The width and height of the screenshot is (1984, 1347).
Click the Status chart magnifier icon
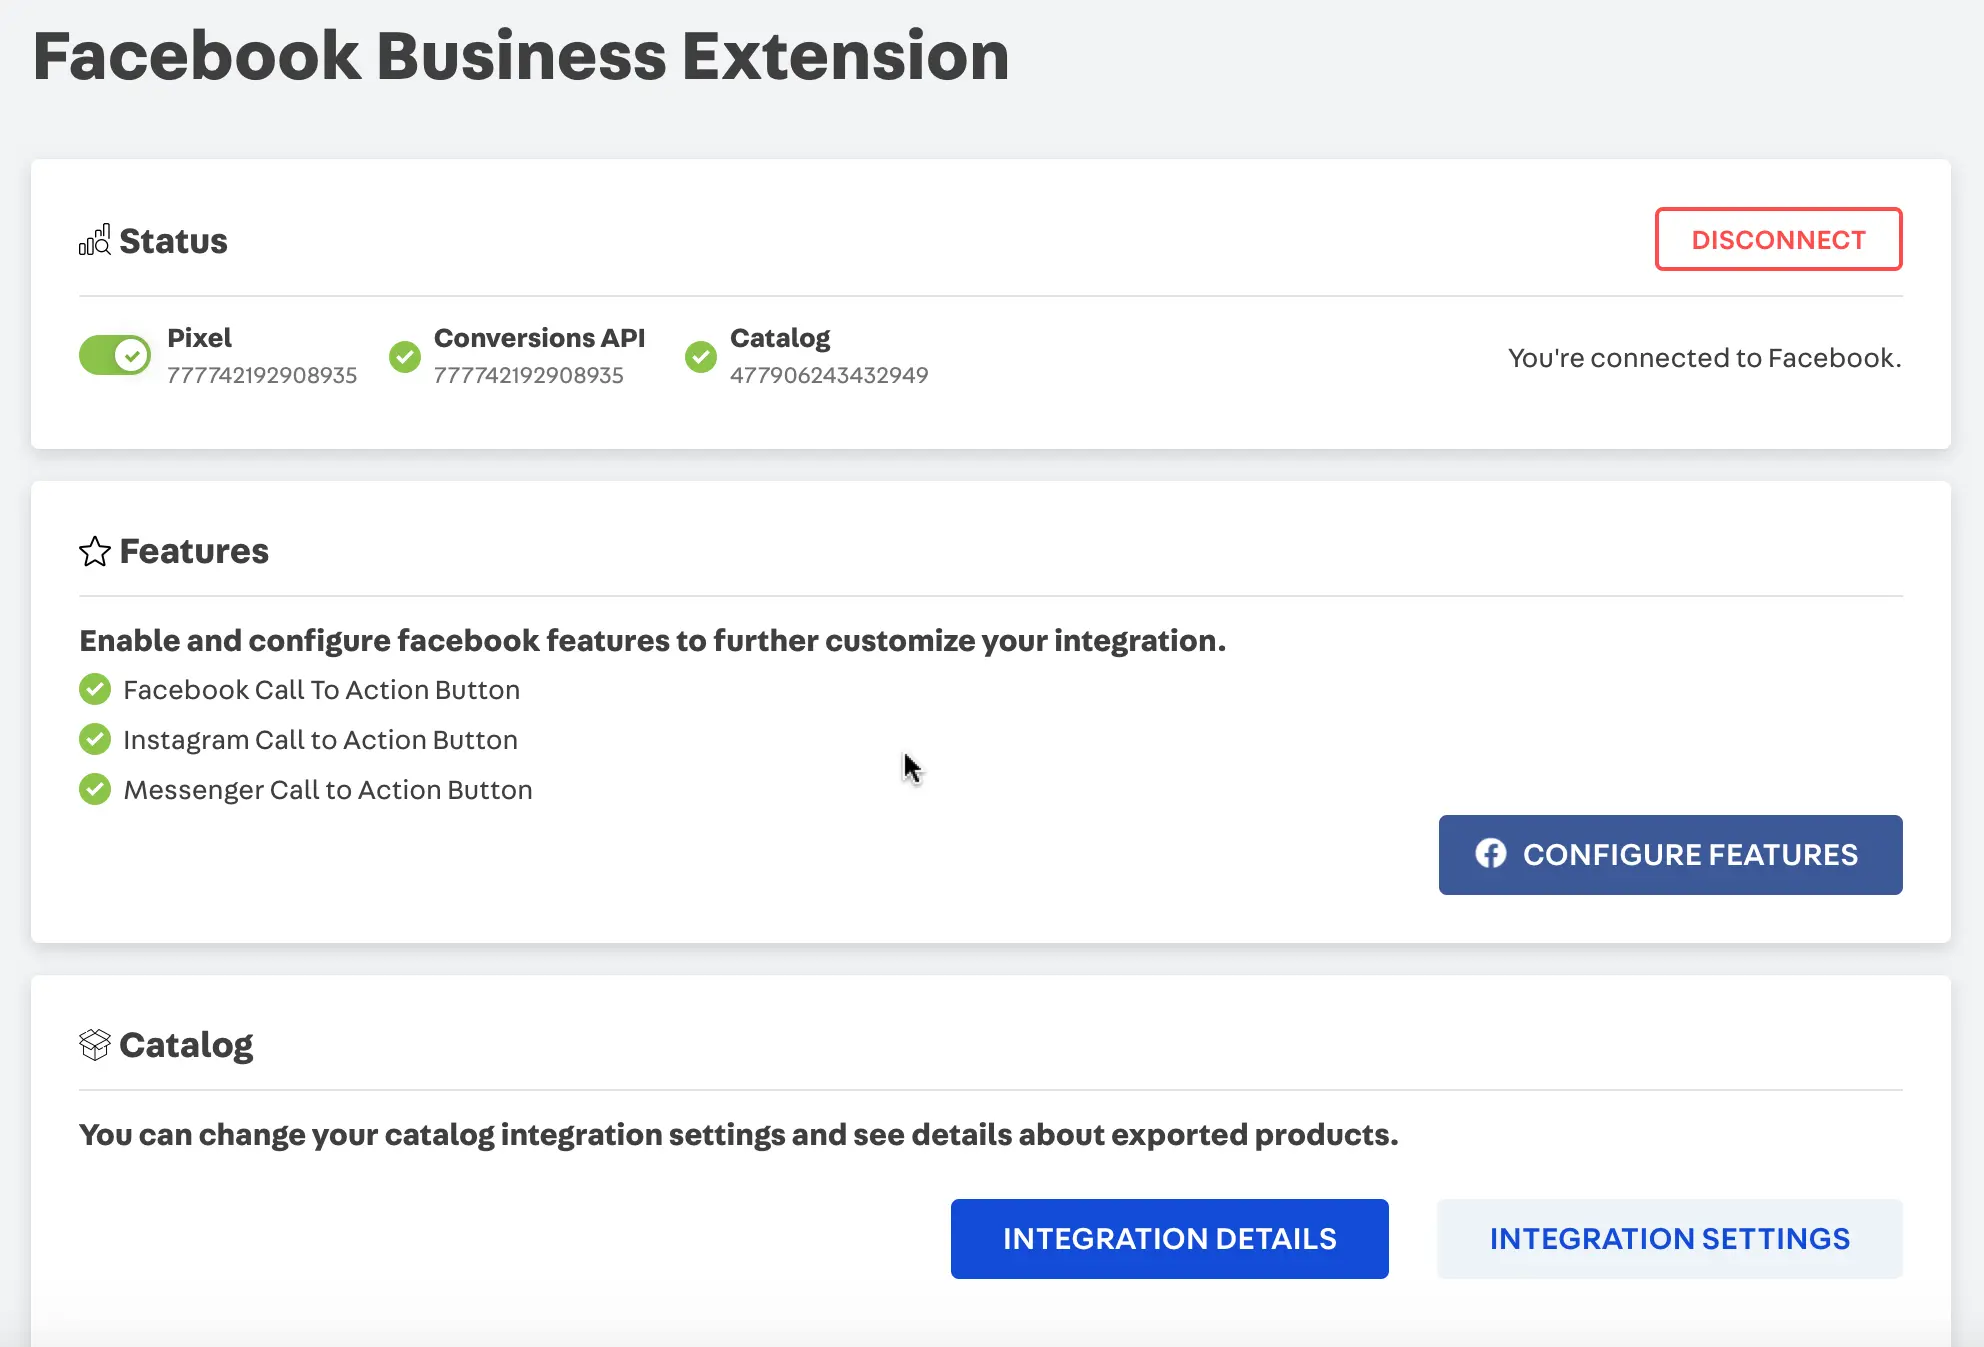pyautogui.click(x=95, y=241)
